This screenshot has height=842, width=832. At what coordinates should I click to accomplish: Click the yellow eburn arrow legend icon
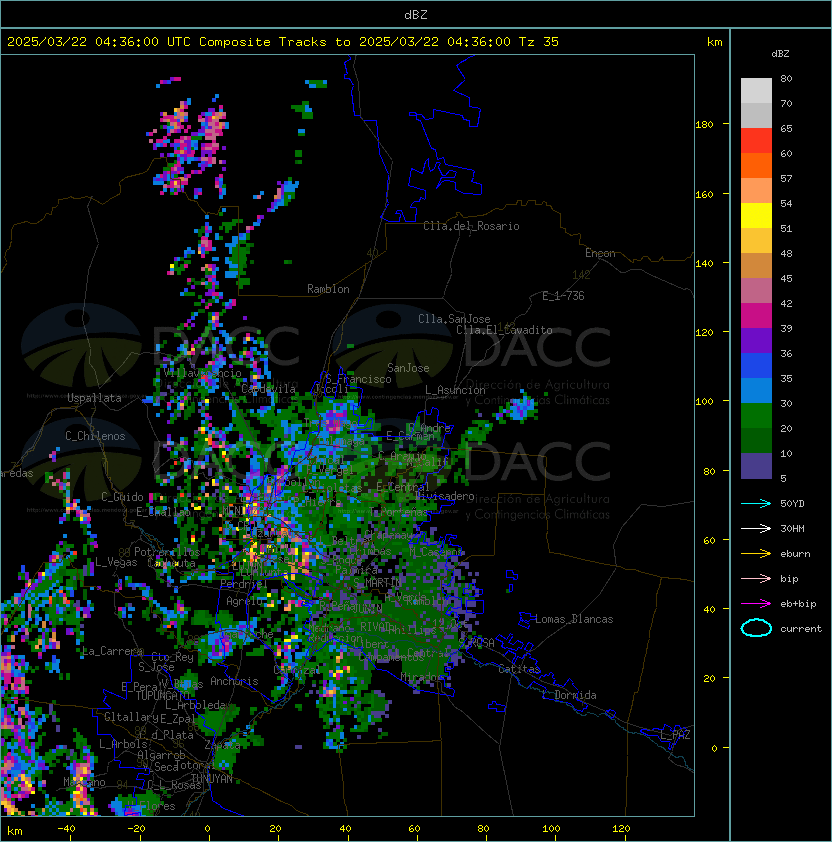tap(756, 554)
